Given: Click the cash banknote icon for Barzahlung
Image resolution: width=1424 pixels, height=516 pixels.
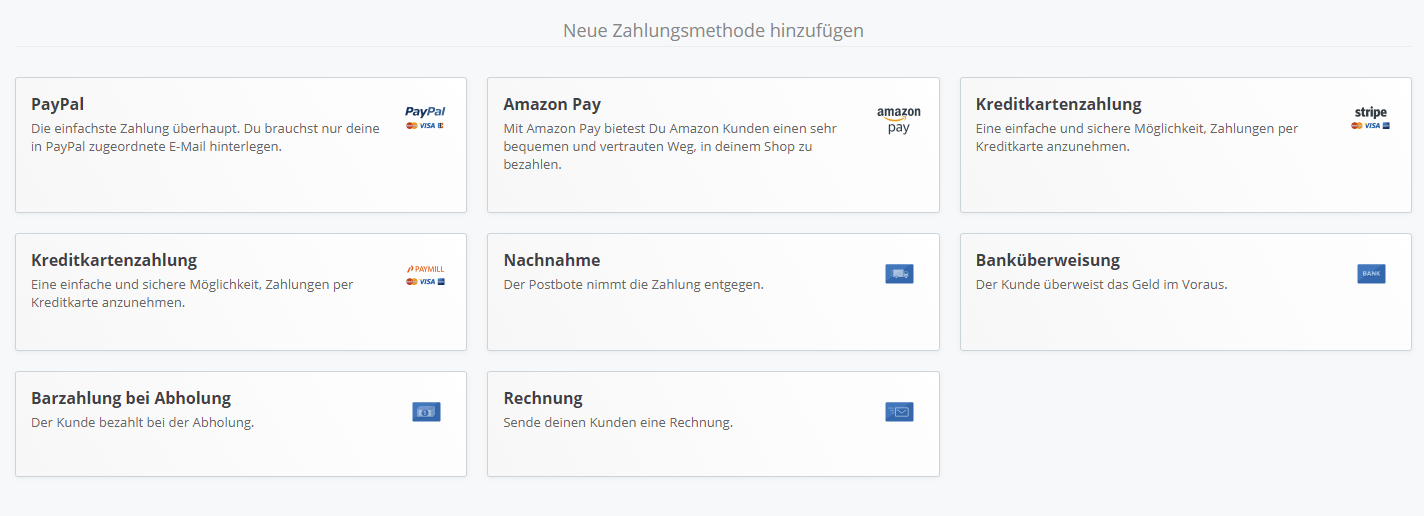Looking at the screenshot, I should click(426, 411).
